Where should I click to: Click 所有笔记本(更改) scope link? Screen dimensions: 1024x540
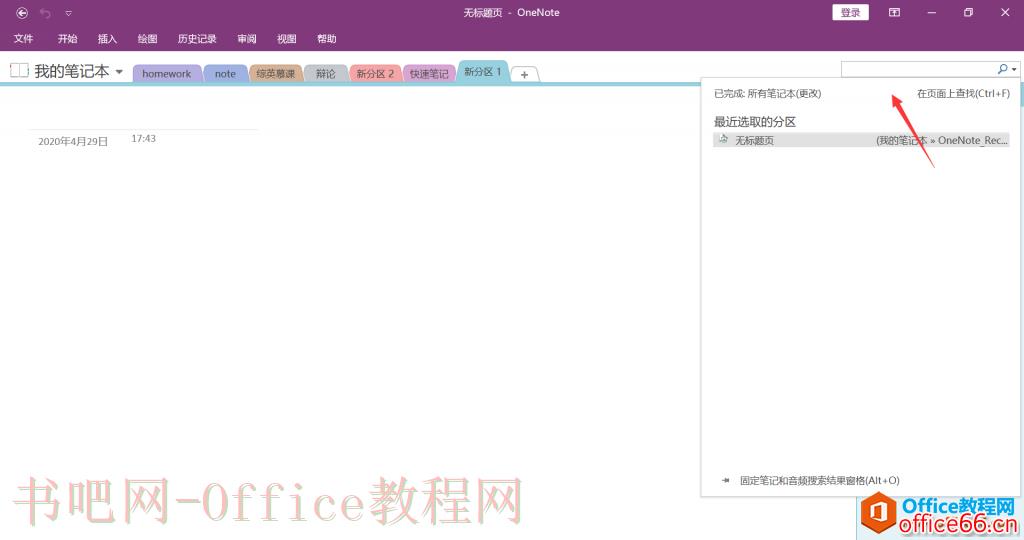pyautogui.click(x=784, y=93)
